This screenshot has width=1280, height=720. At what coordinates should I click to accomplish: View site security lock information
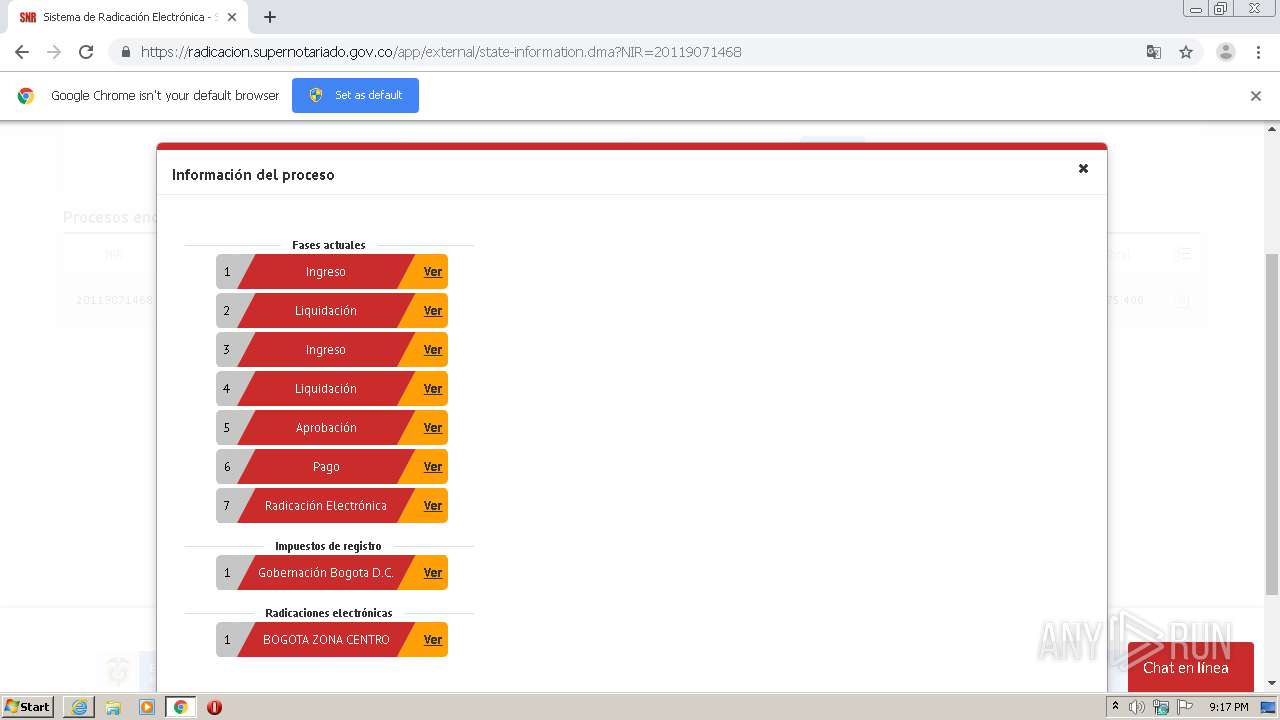click(x=125, y=52)
